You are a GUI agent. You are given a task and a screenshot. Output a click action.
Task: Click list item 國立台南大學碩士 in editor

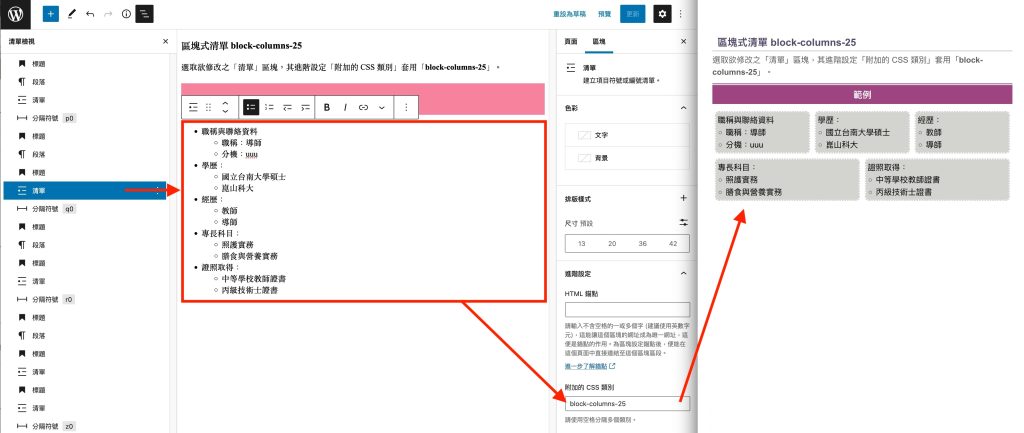pos(253,176)
